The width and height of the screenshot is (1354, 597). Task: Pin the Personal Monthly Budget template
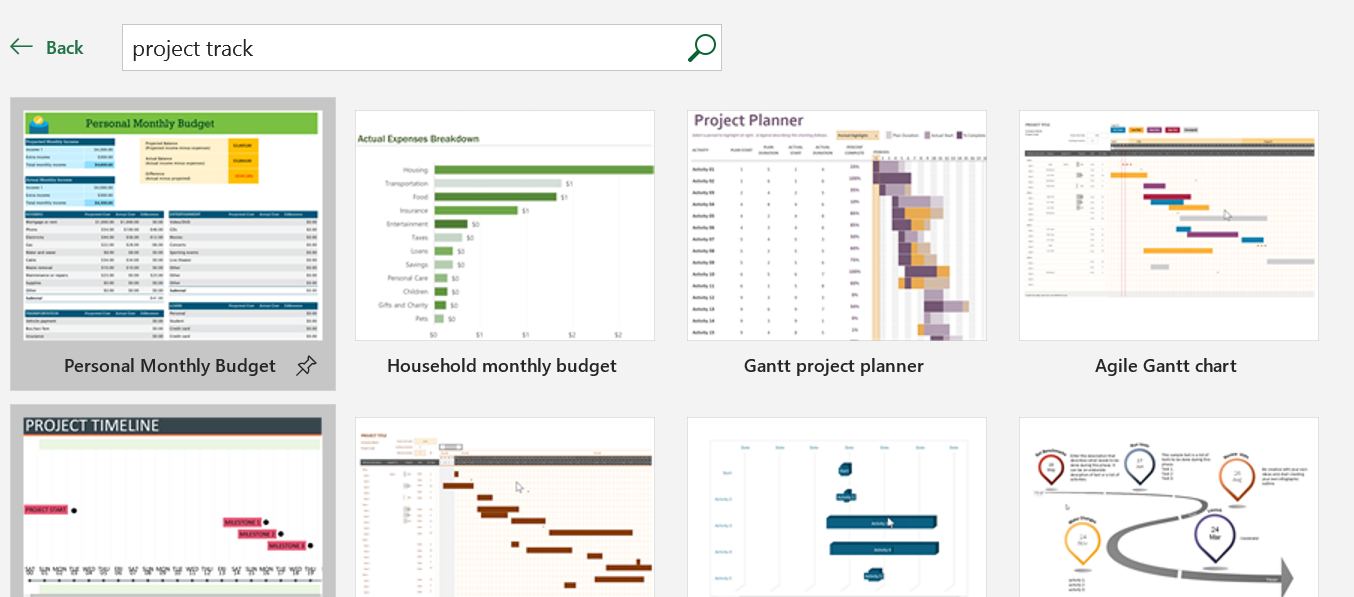[306, 367]
